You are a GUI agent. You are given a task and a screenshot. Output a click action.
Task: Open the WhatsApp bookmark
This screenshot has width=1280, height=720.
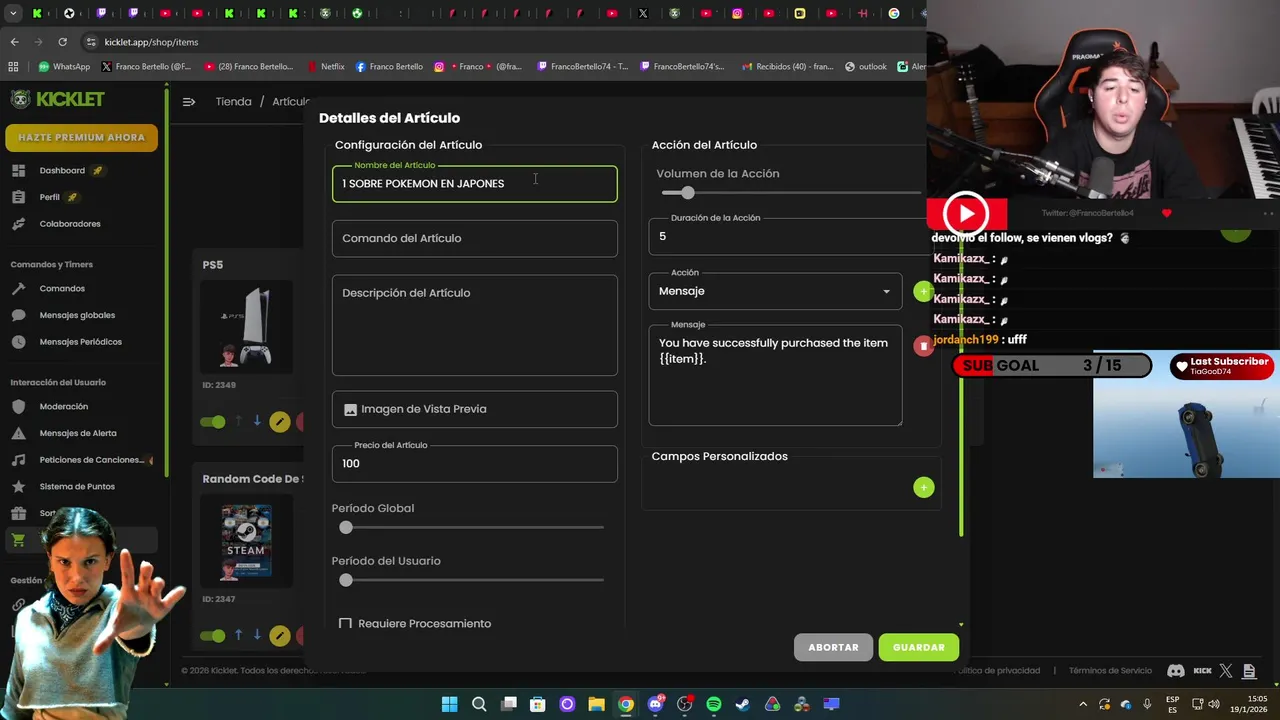tap(64, 67)
